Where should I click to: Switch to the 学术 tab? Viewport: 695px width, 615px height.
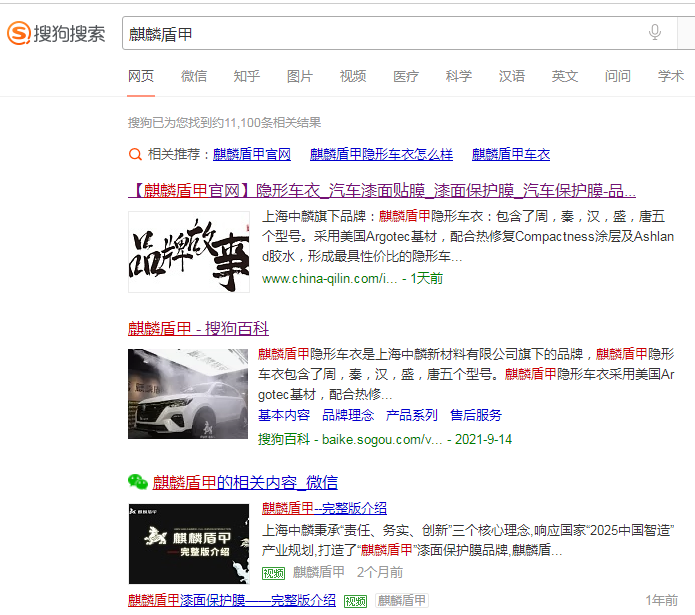point(671,76)
